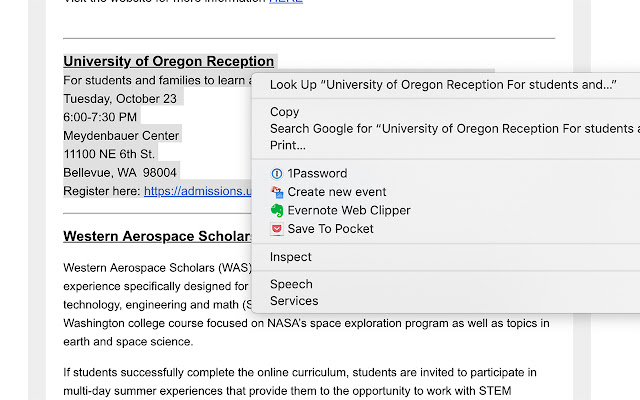Select Print... in the context menu
640x400 pixels.
coord(288,145)
